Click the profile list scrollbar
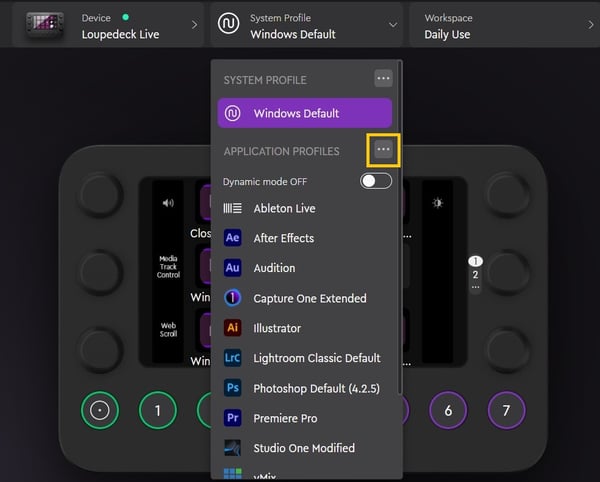 coord(400,230)
